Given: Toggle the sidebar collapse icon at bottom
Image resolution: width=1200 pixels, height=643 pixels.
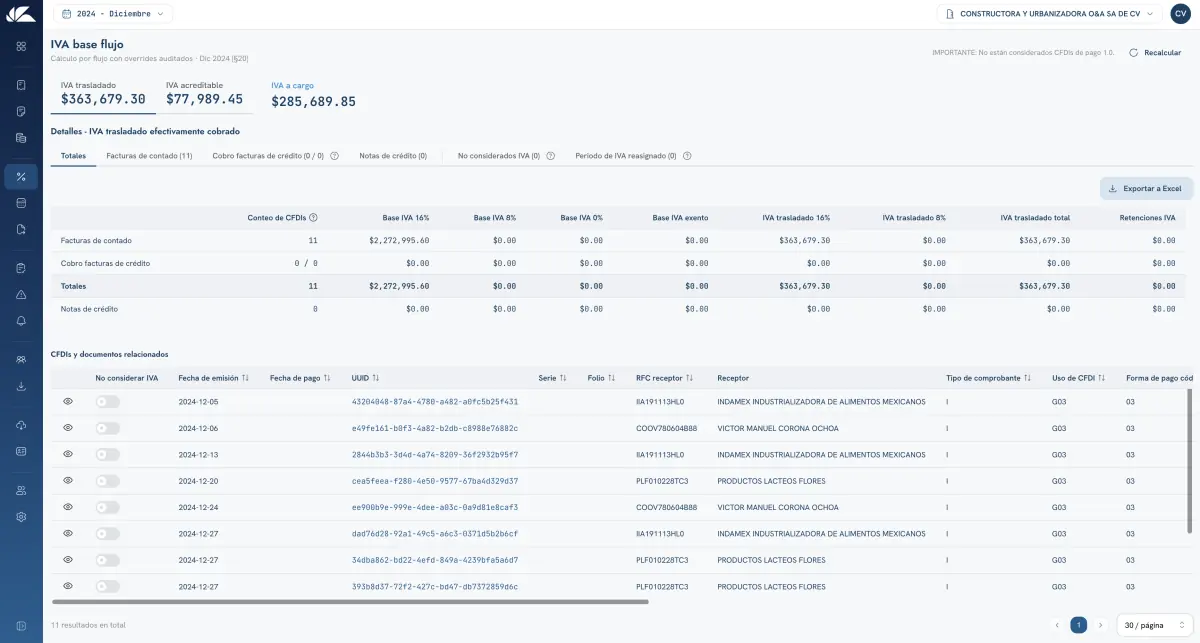Looking at the screenshot, I should (x=21, y=626).
